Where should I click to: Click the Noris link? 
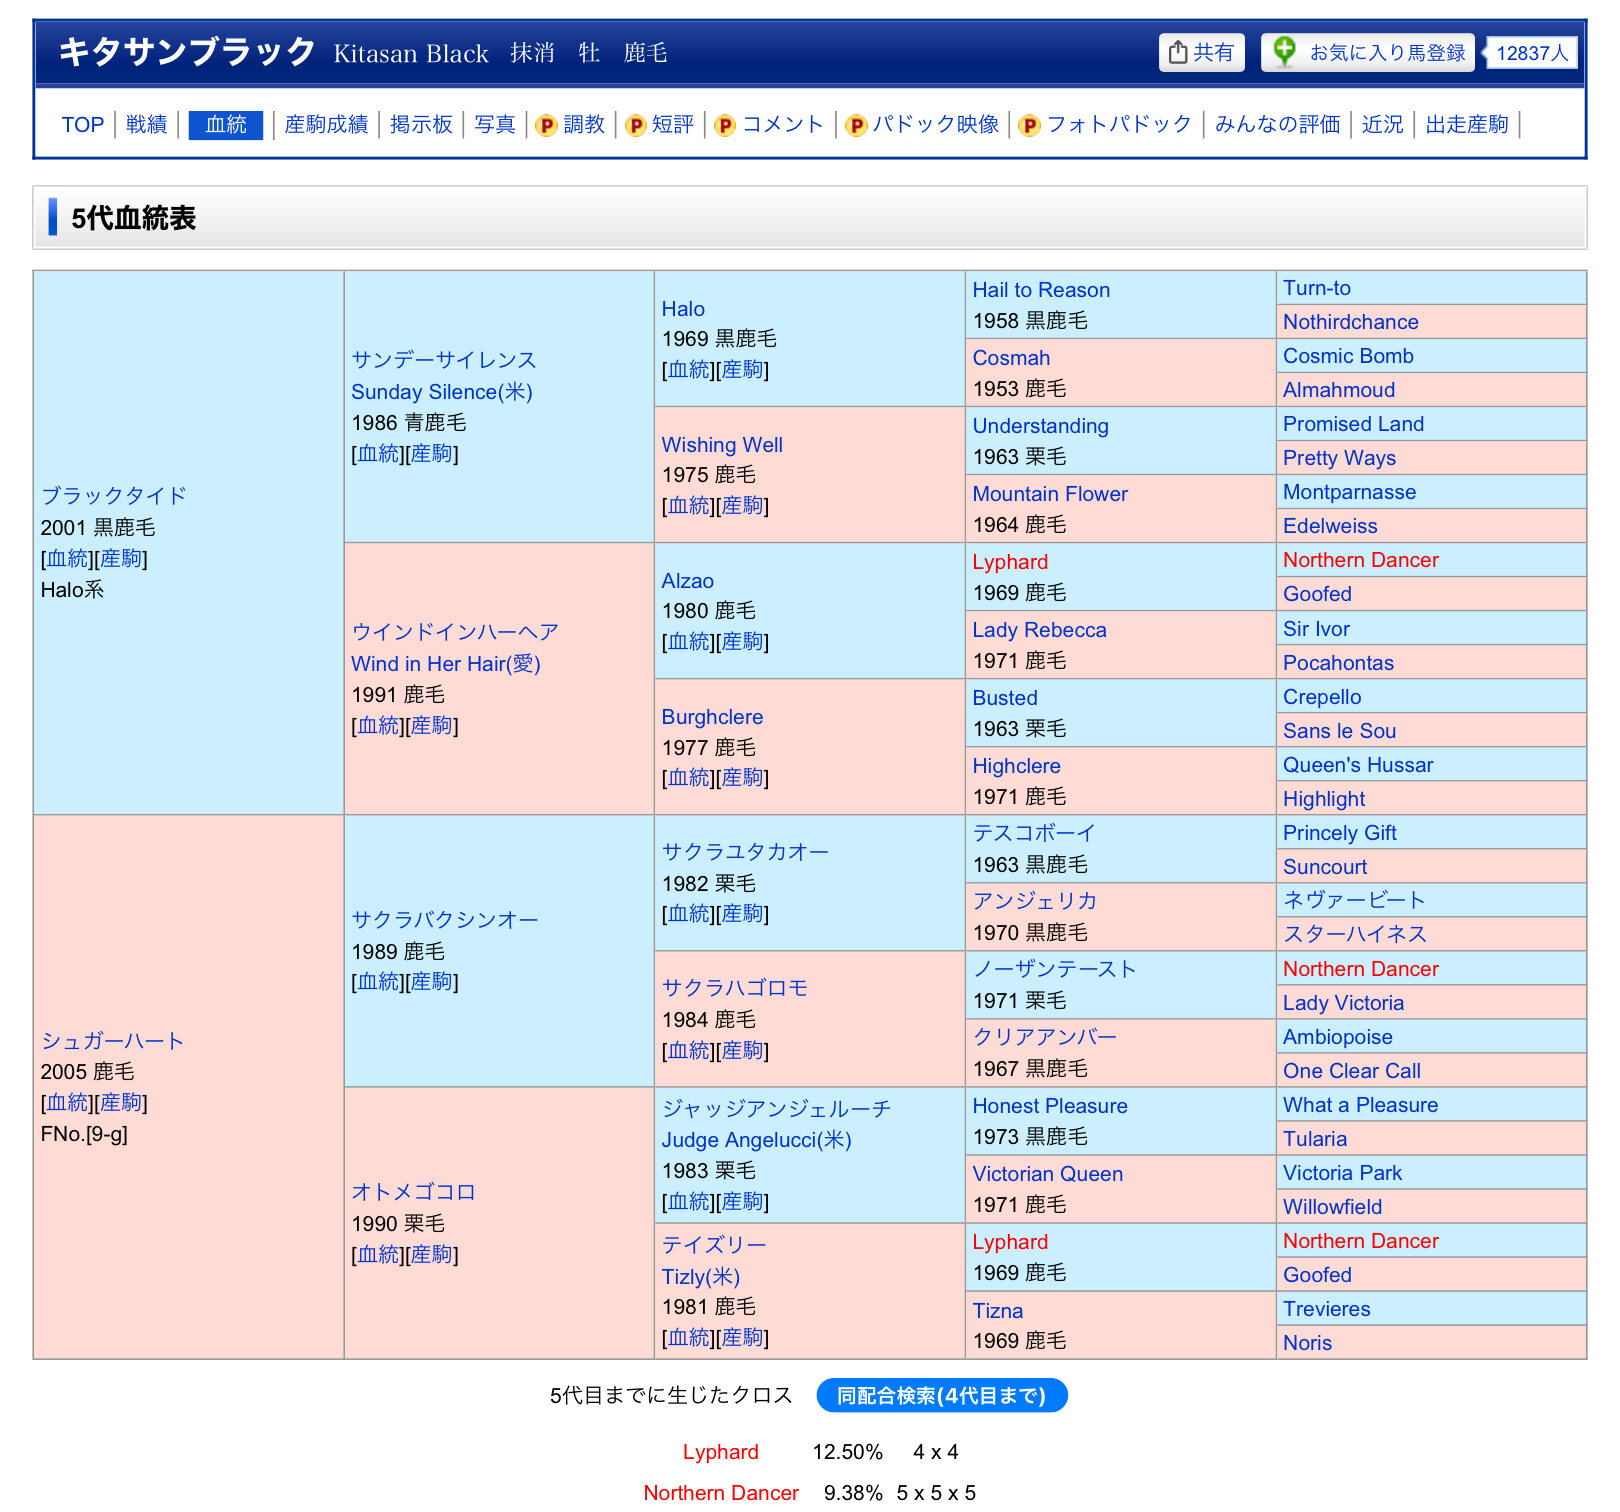[x=1307, y=1343]
